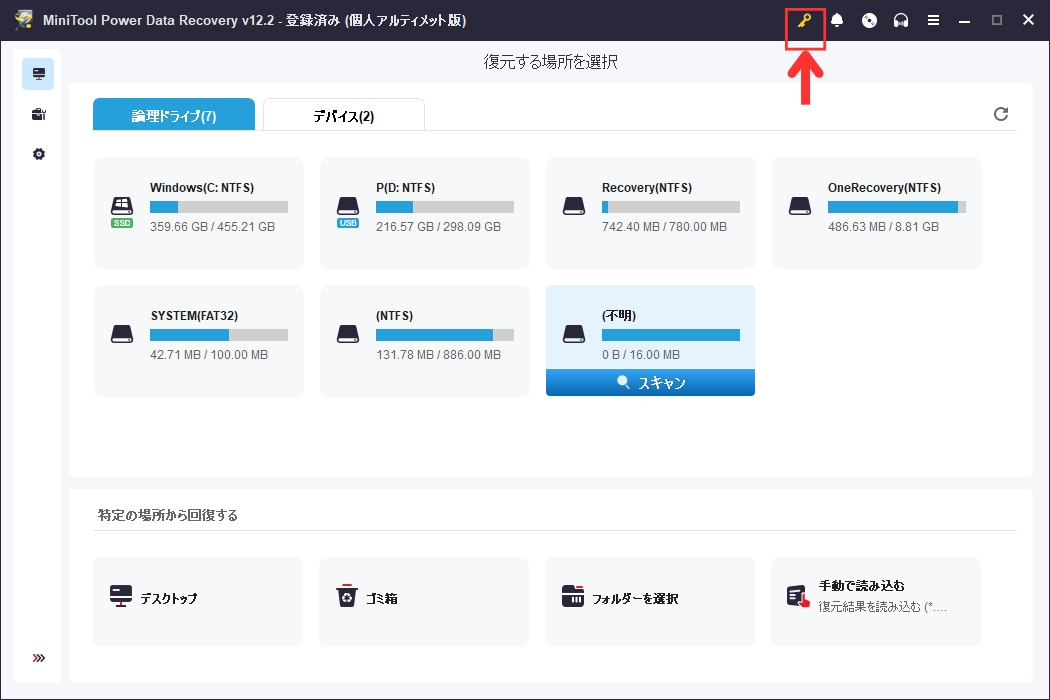Image resolution: width=1050 pixels, height=700 pixels.
Task: Select the (不明) drive icon
Action: coord(574,334)
